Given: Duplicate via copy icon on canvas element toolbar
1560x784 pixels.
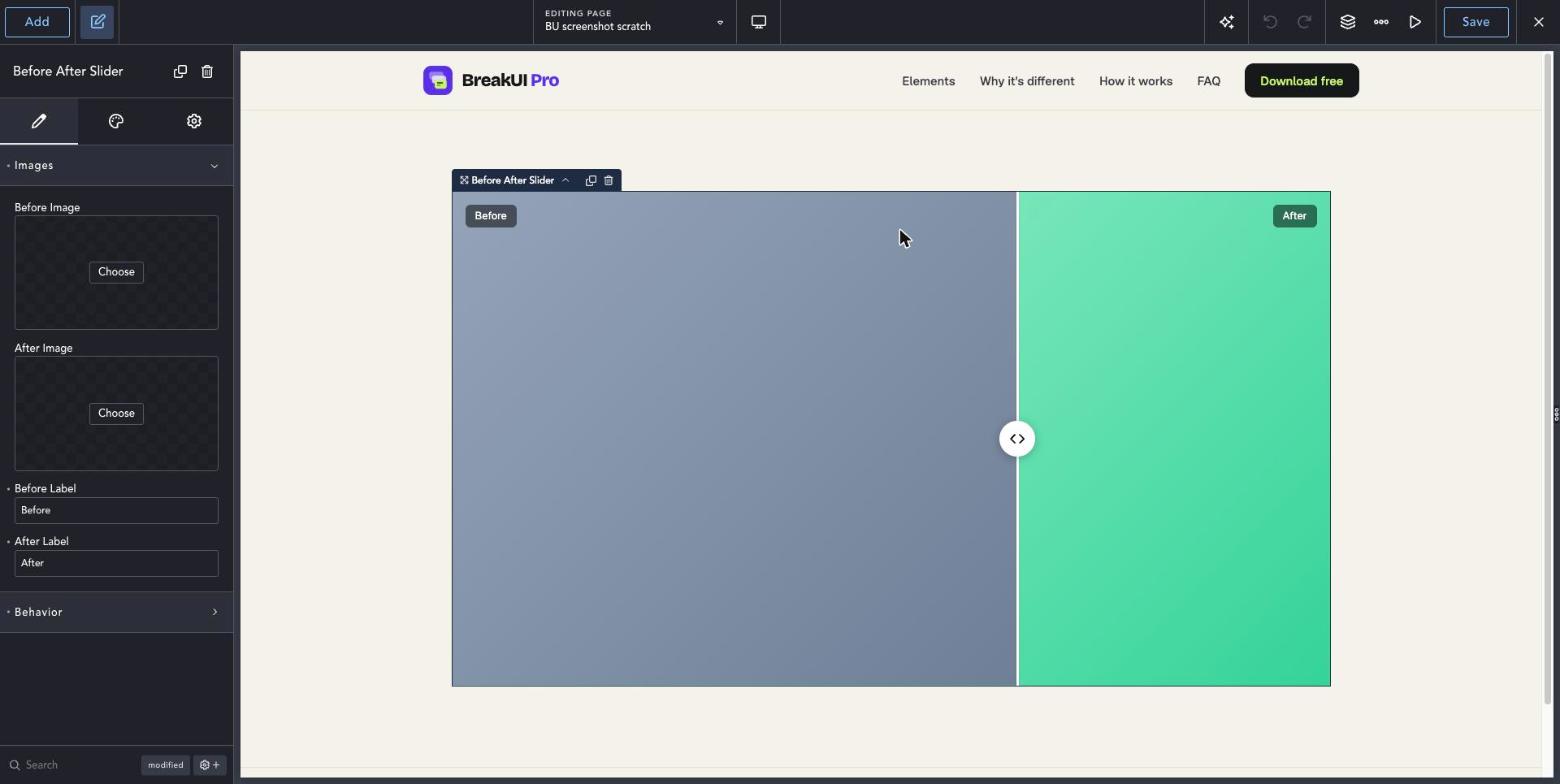Looking at the screenshot, I should pyautogui.click(x=591, y=181).
